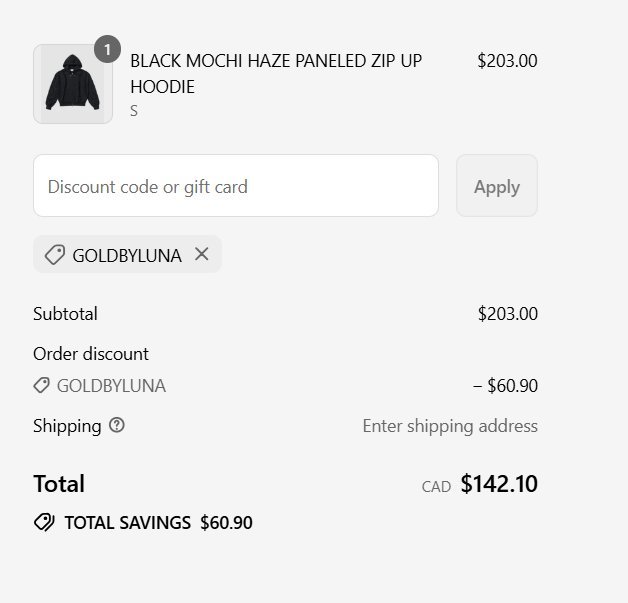Remove the GOLDBYLUNA discount code chip

coord(201,254)
